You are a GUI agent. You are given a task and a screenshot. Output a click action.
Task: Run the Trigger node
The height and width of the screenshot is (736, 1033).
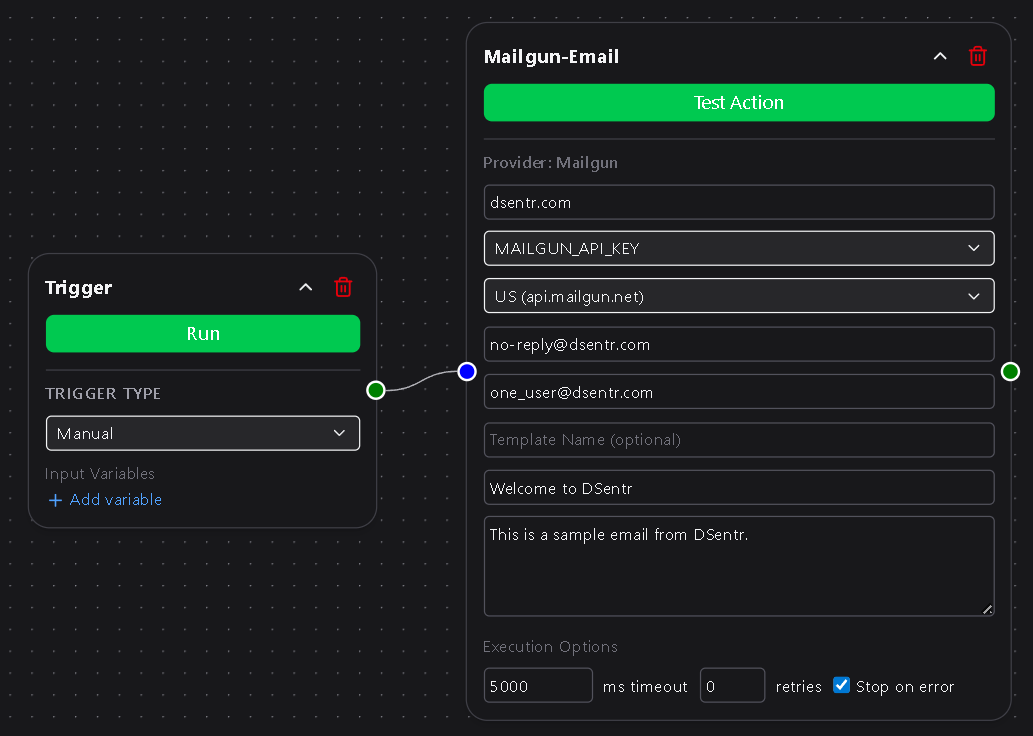[203, 333]
